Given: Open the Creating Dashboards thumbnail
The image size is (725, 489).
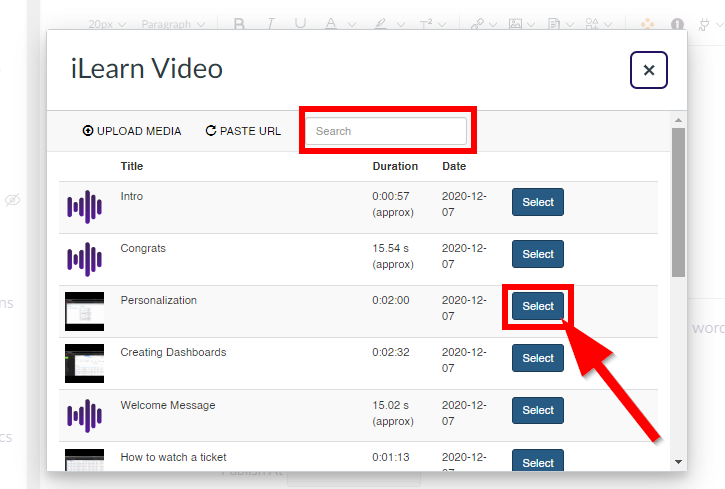Looking at the screenshot, I should (x=85, y=363).
